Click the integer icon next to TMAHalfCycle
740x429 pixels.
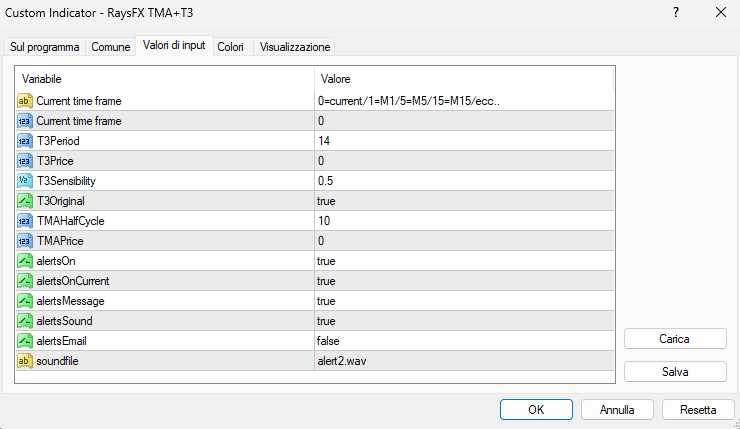coord(25,221)
